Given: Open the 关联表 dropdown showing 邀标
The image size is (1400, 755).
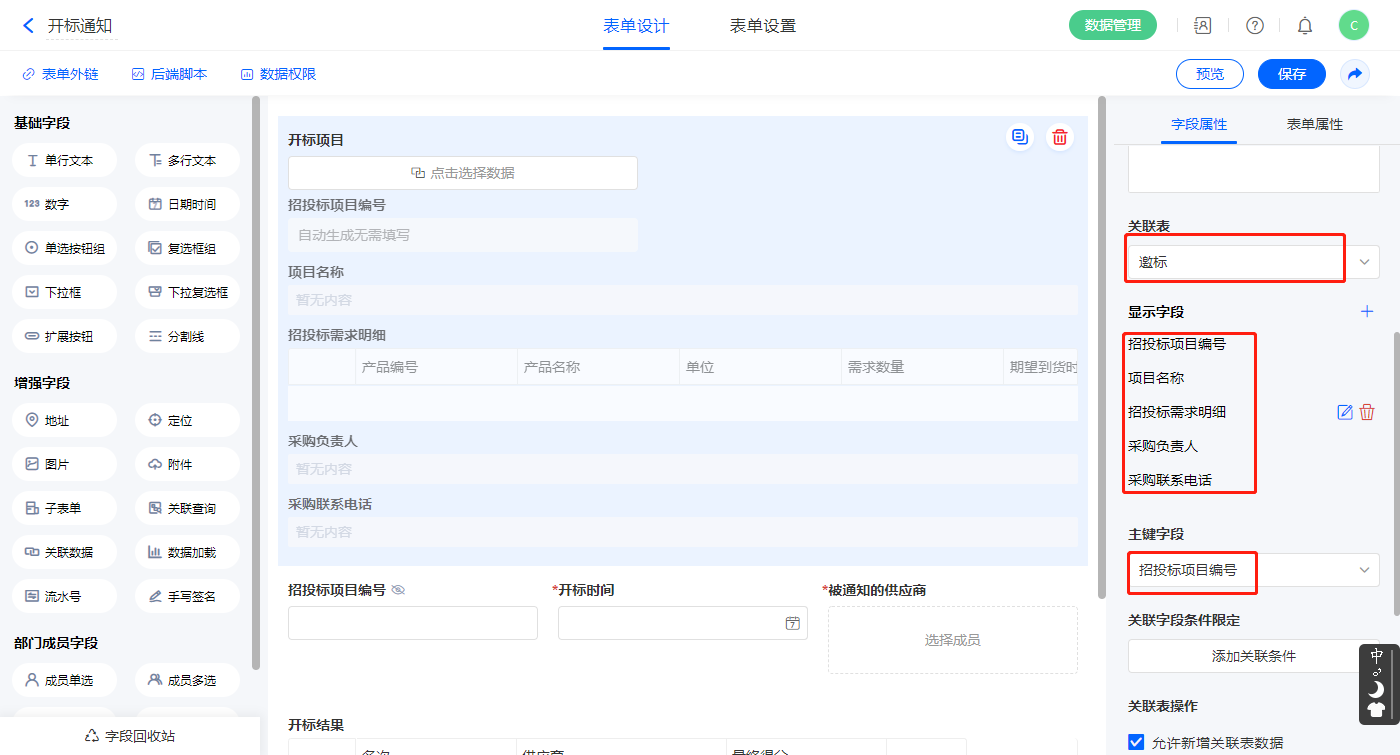Looking at the screenshot, I should [1253, 262].
